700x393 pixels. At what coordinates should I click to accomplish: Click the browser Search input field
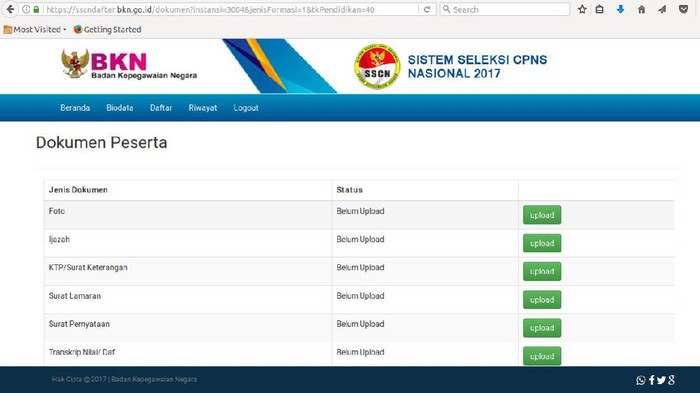click(x=504, y=9)
